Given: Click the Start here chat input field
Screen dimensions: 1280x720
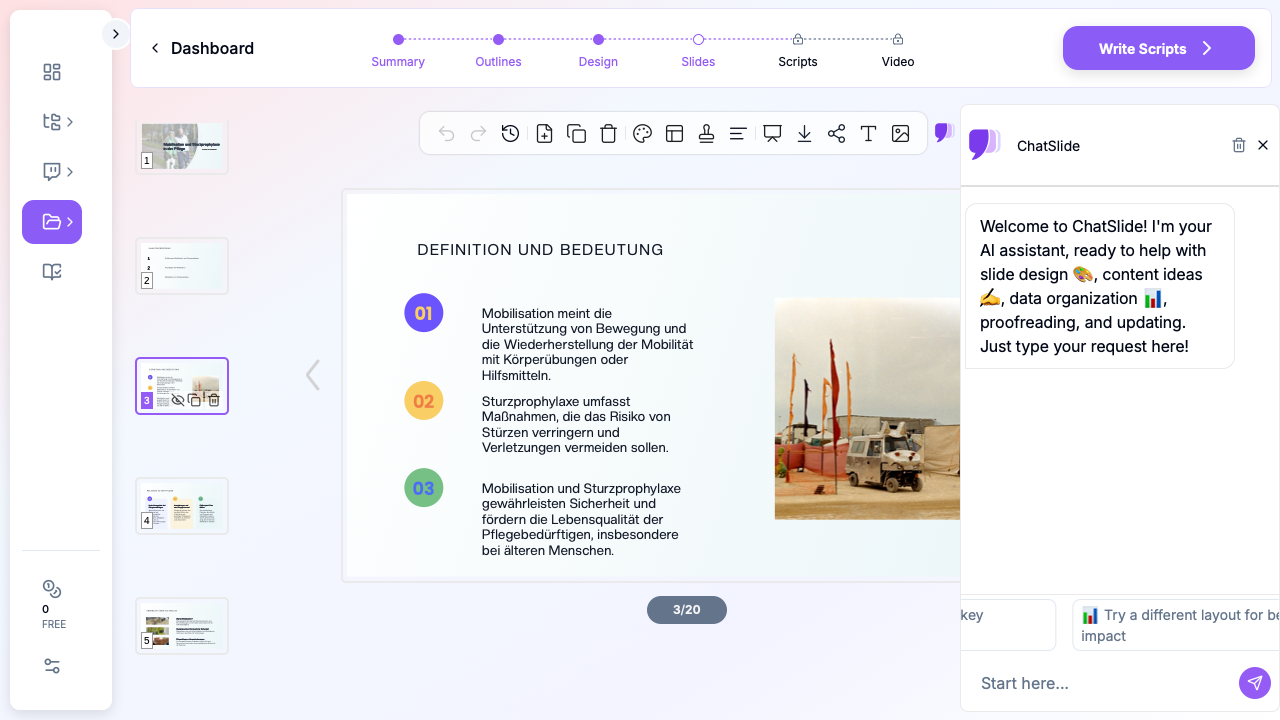Looking at the screenshot, I should (x=1100, y=683).
